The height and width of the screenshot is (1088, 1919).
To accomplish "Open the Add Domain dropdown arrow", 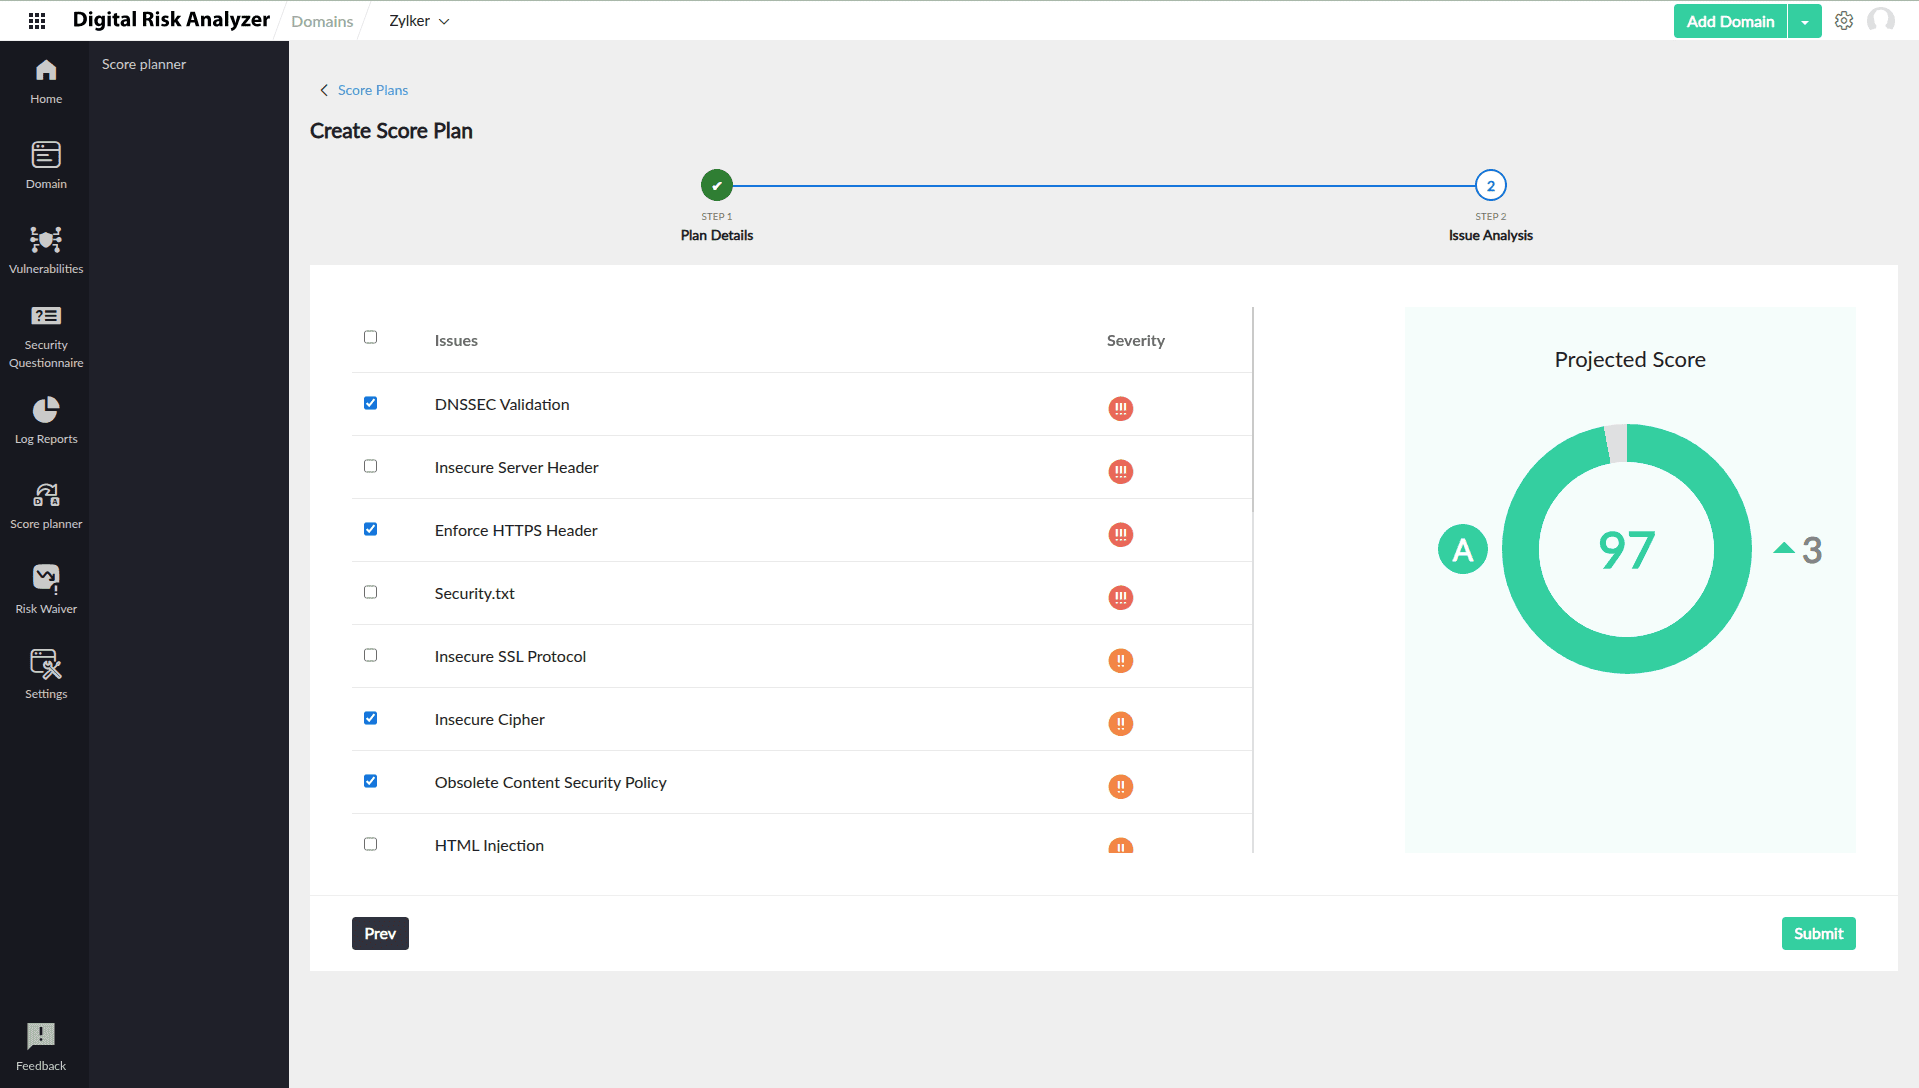I will pyautogui.click(x=1805, y=21).
